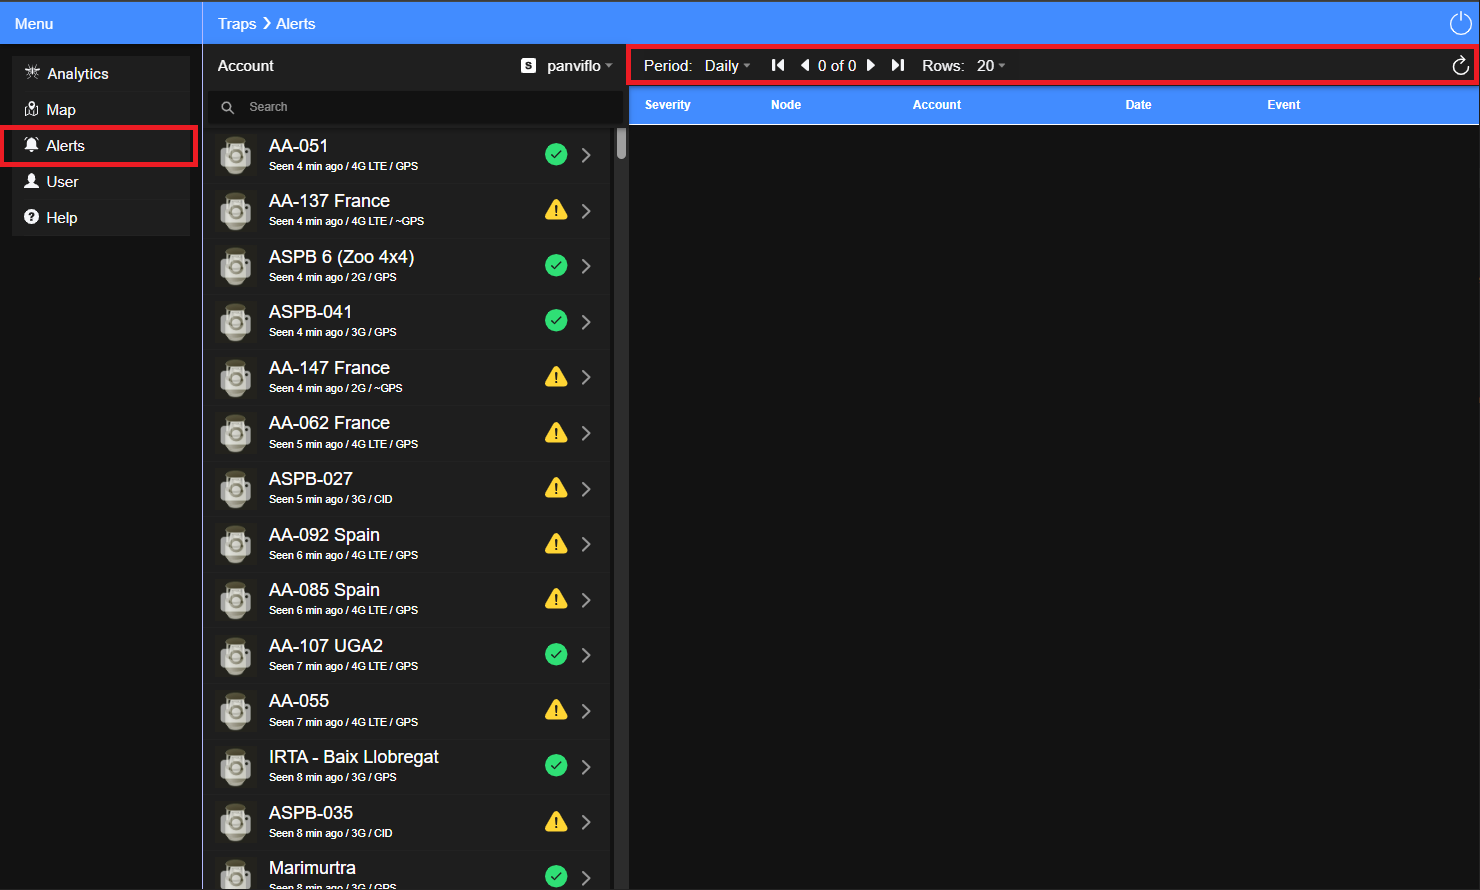Click the green status icon for ASPB-041
Image resolution: width=1480 pixels, height=890 pixels.
pos(556,320)
